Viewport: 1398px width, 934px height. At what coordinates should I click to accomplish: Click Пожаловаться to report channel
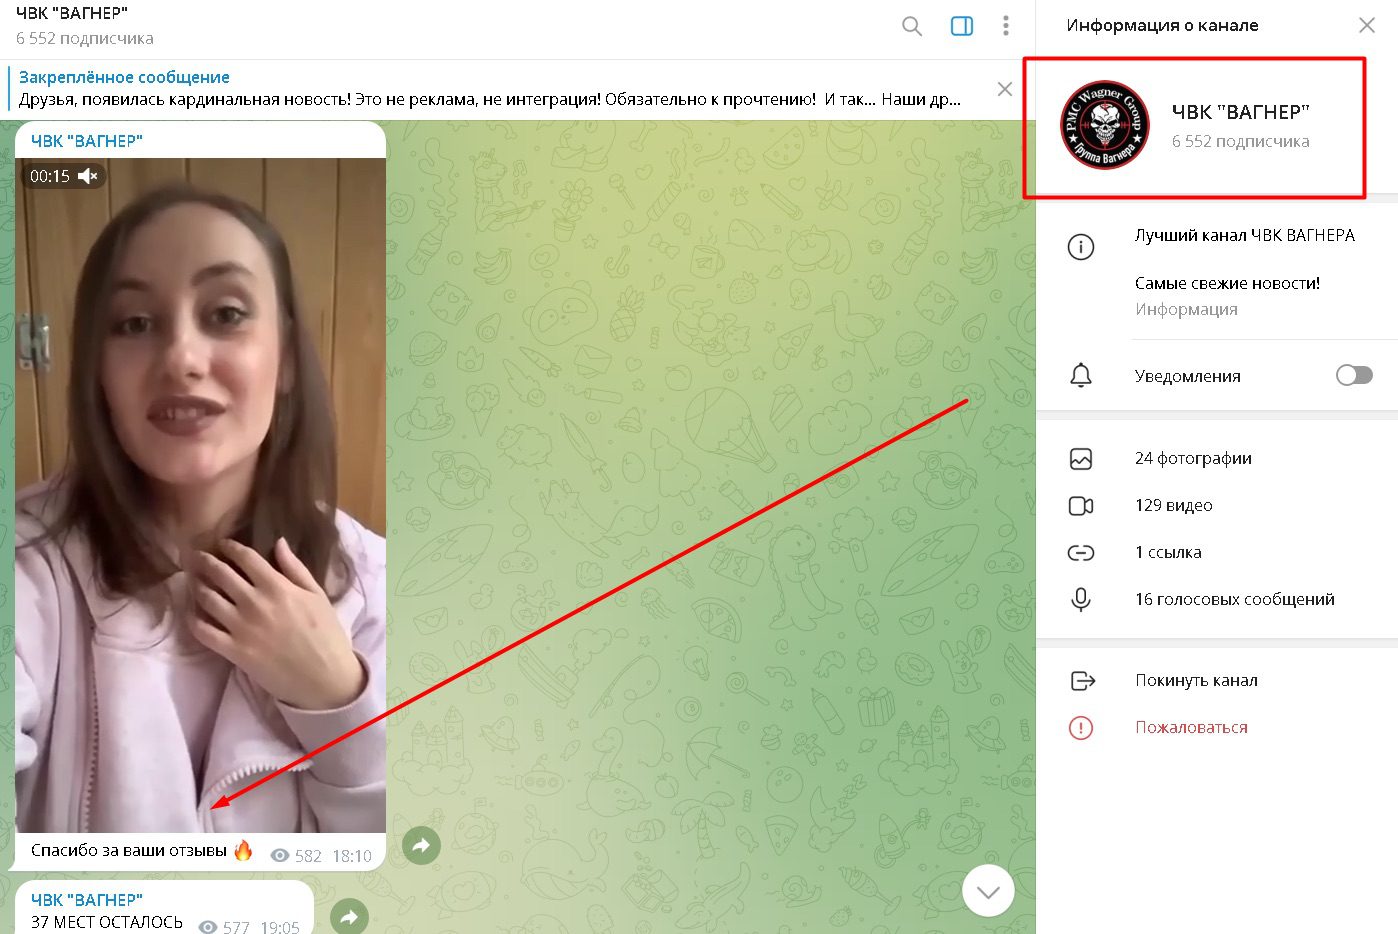click(1191, 727)
